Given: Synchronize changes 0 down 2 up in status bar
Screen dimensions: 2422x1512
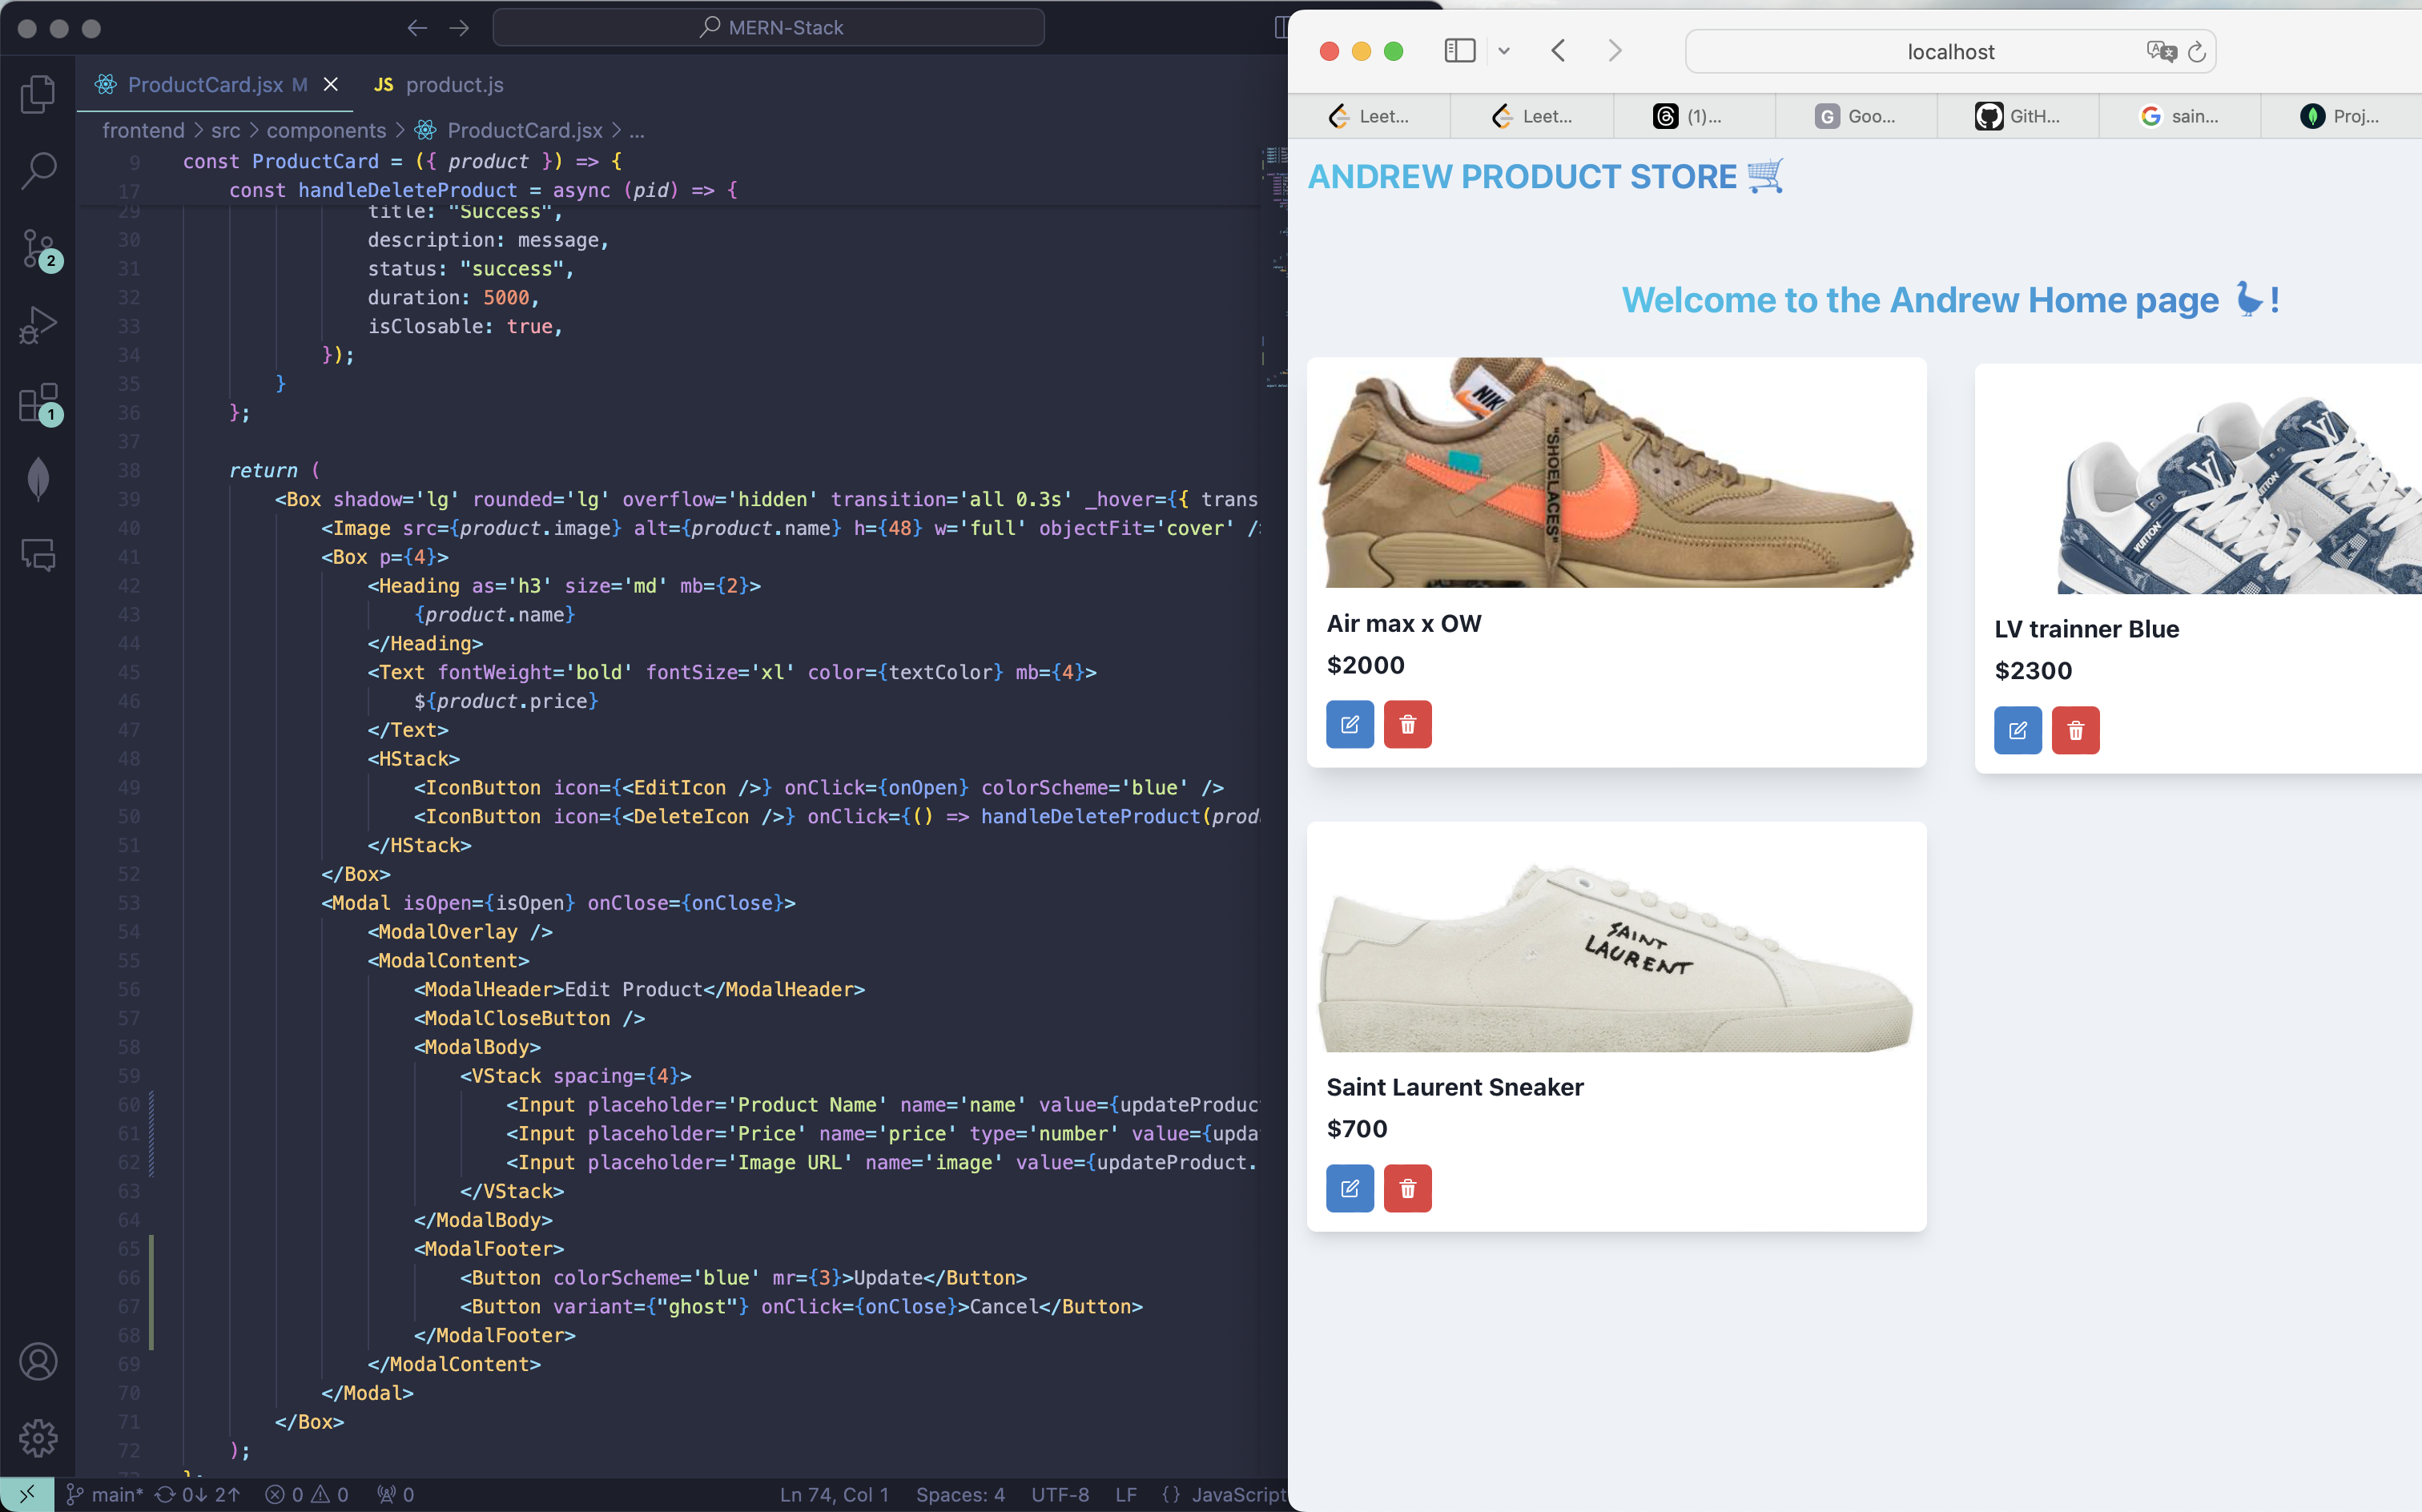Looking at the screenshot, I should 198,1494.
